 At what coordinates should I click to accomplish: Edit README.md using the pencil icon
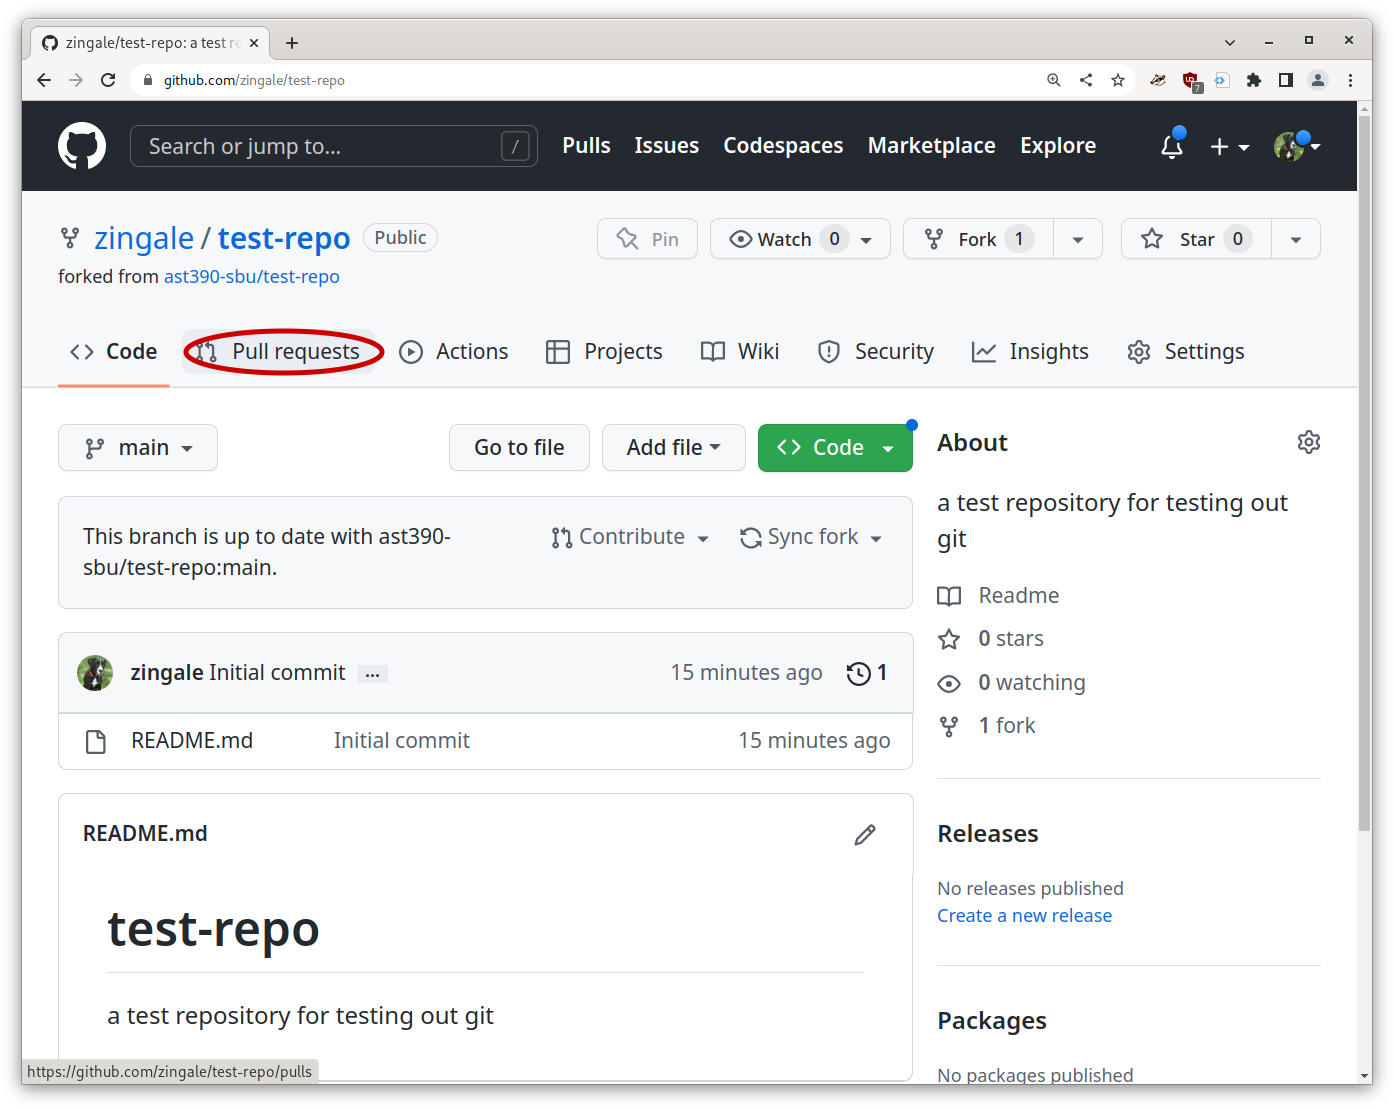864,835
